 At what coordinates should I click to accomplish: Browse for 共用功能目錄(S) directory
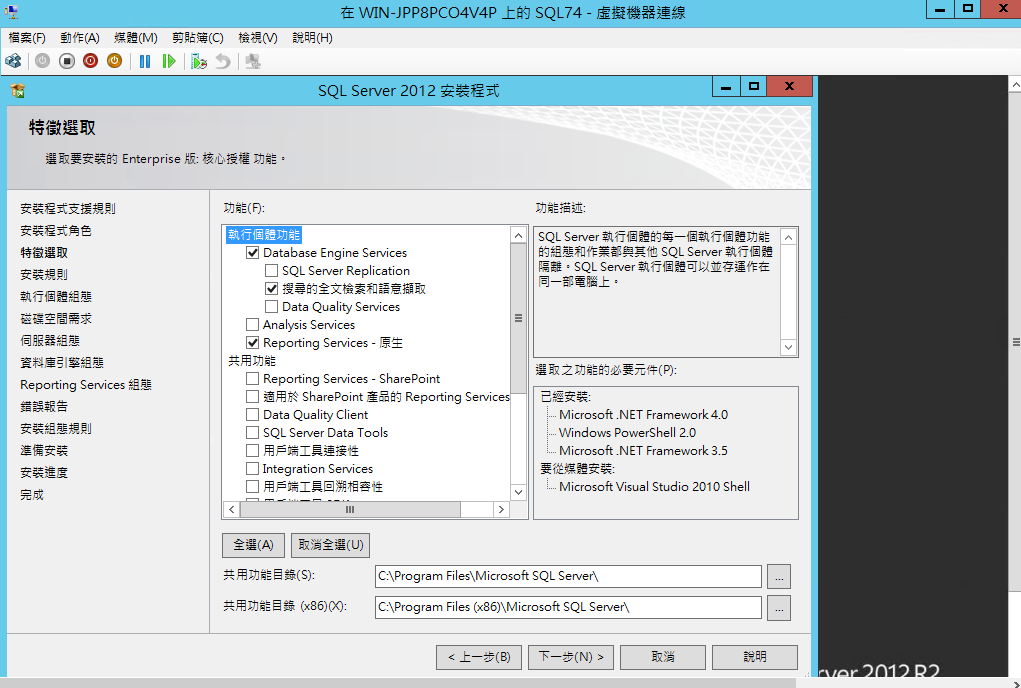tap(779, 576)
